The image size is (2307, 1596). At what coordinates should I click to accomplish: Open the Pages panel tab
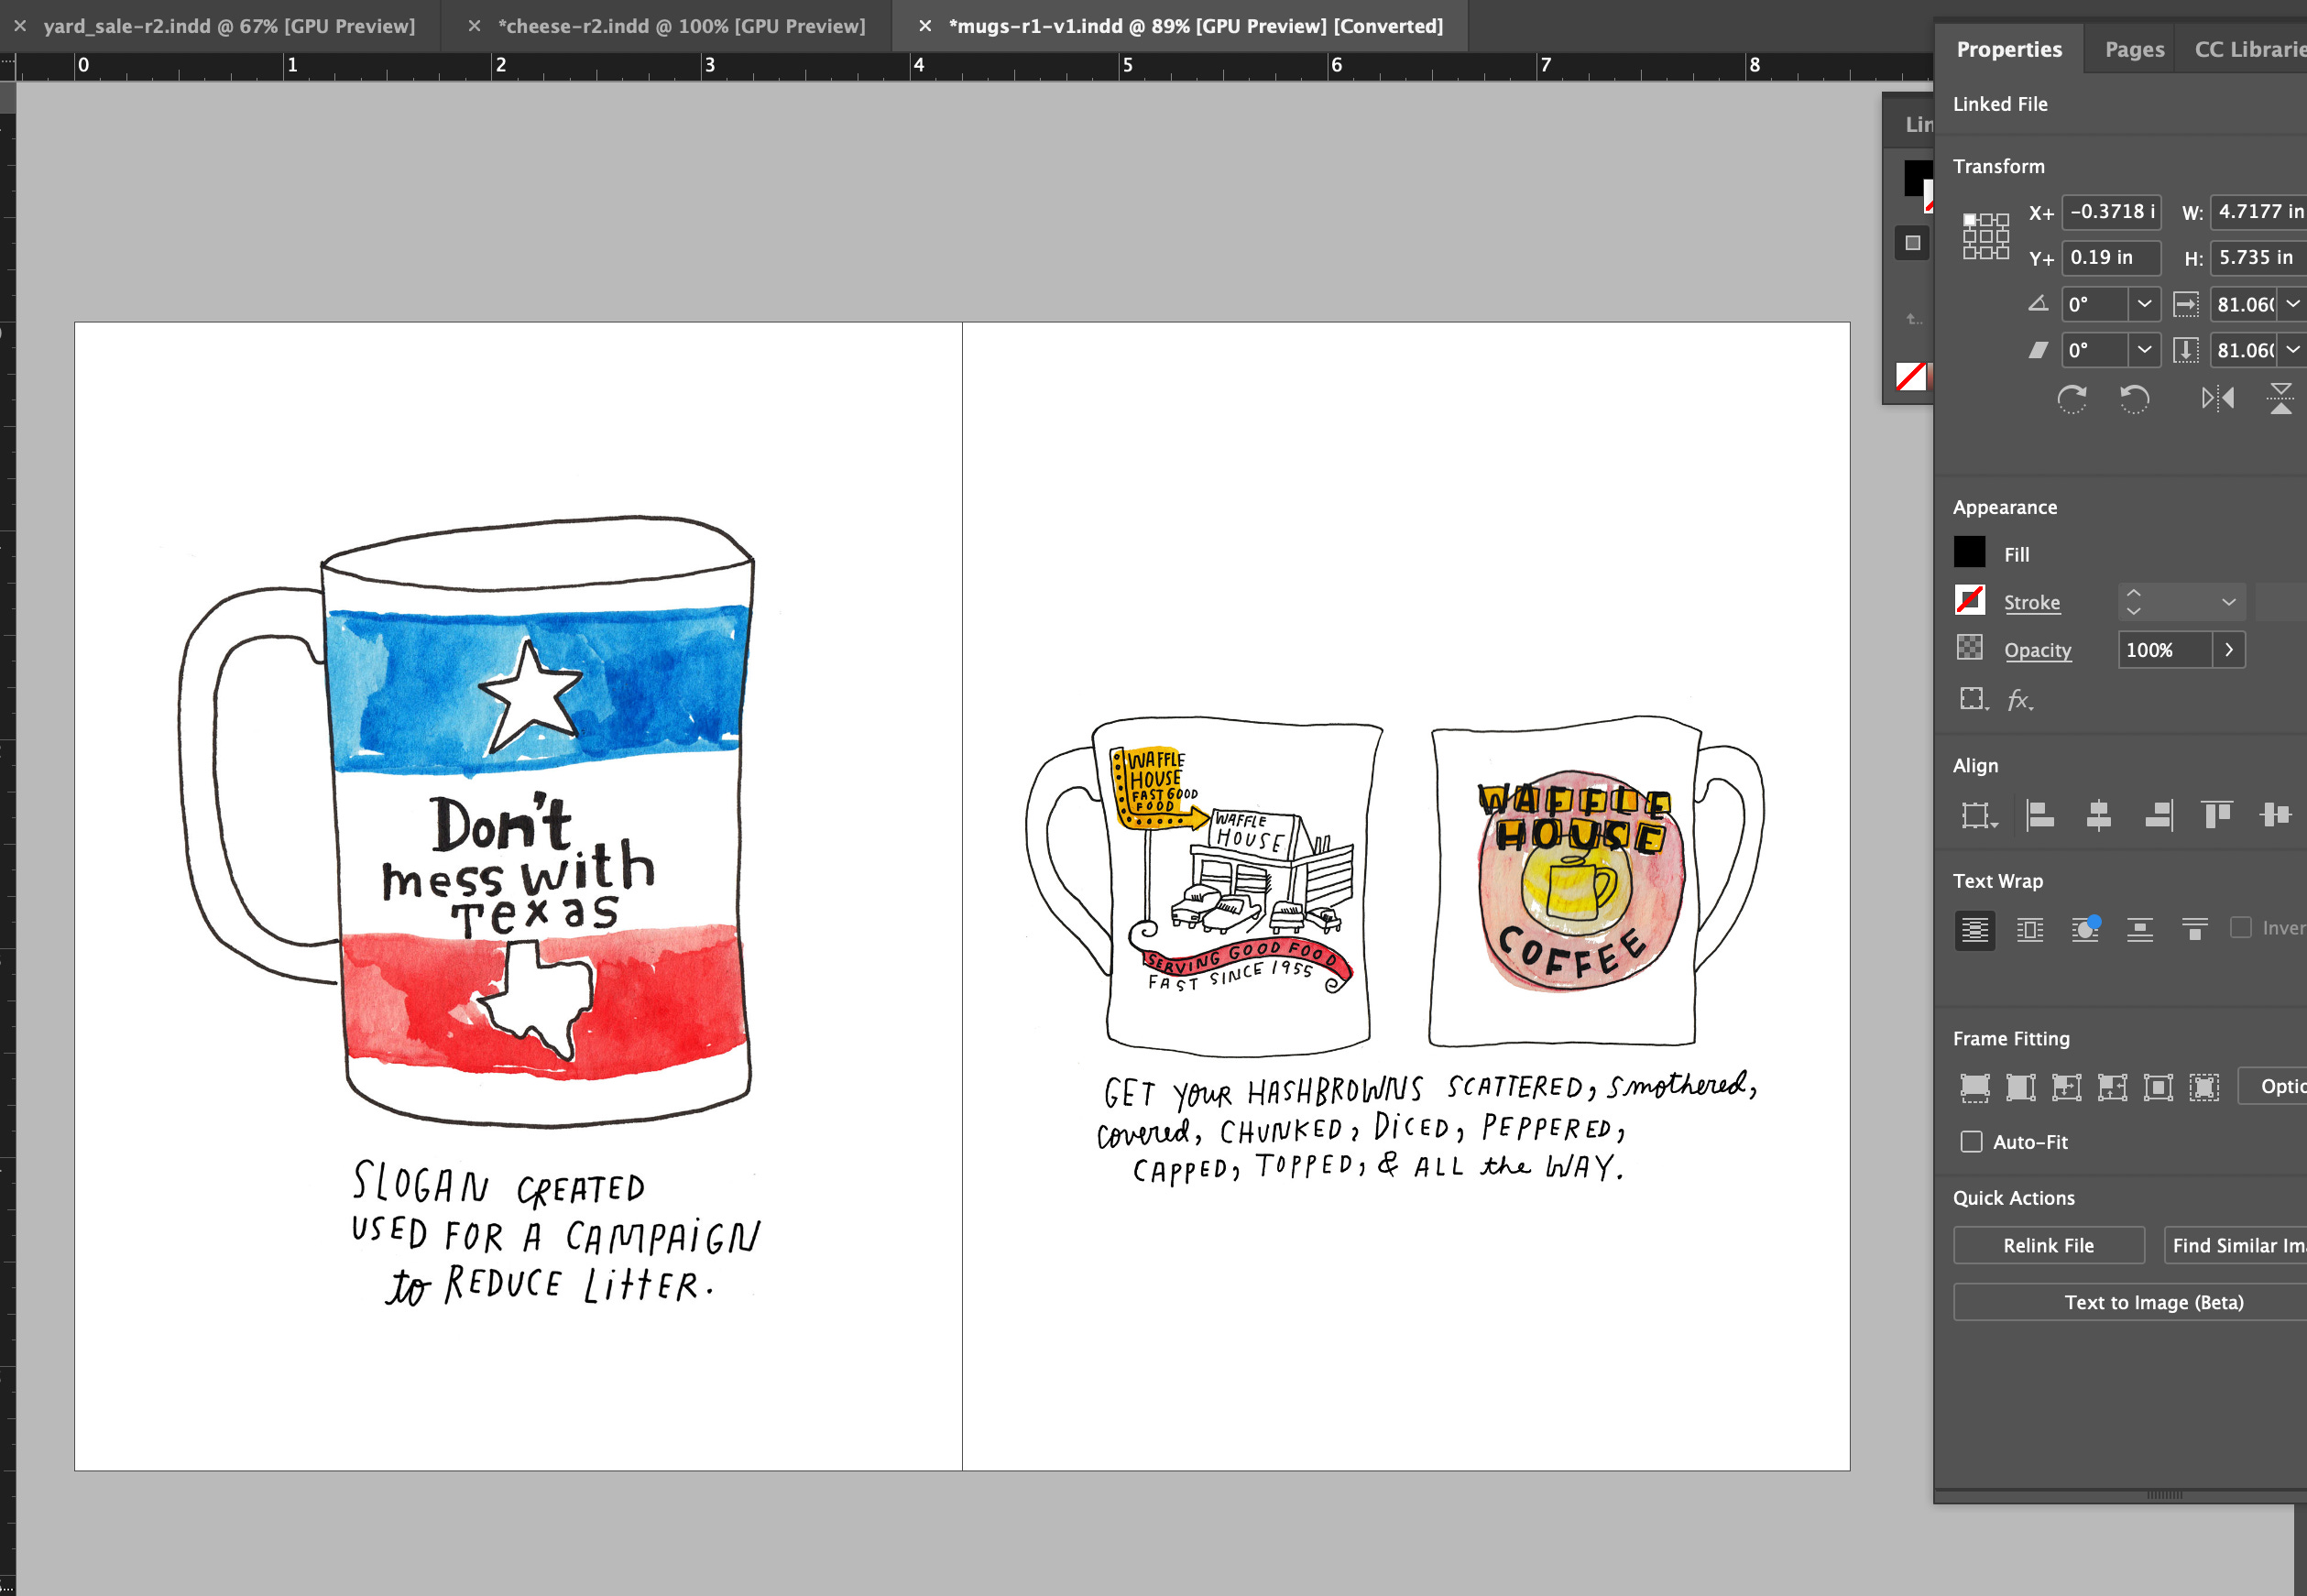tap(2134, 49)
